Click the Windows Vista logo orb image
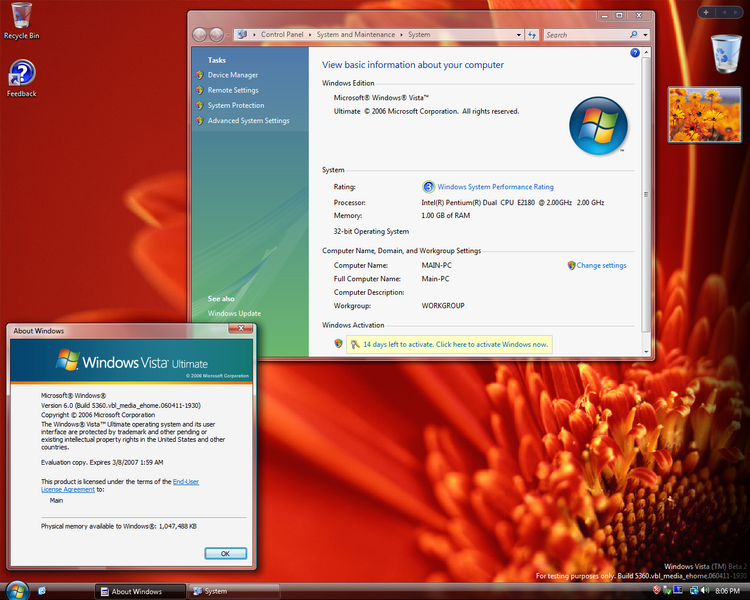750x600 pixels. 598,126
